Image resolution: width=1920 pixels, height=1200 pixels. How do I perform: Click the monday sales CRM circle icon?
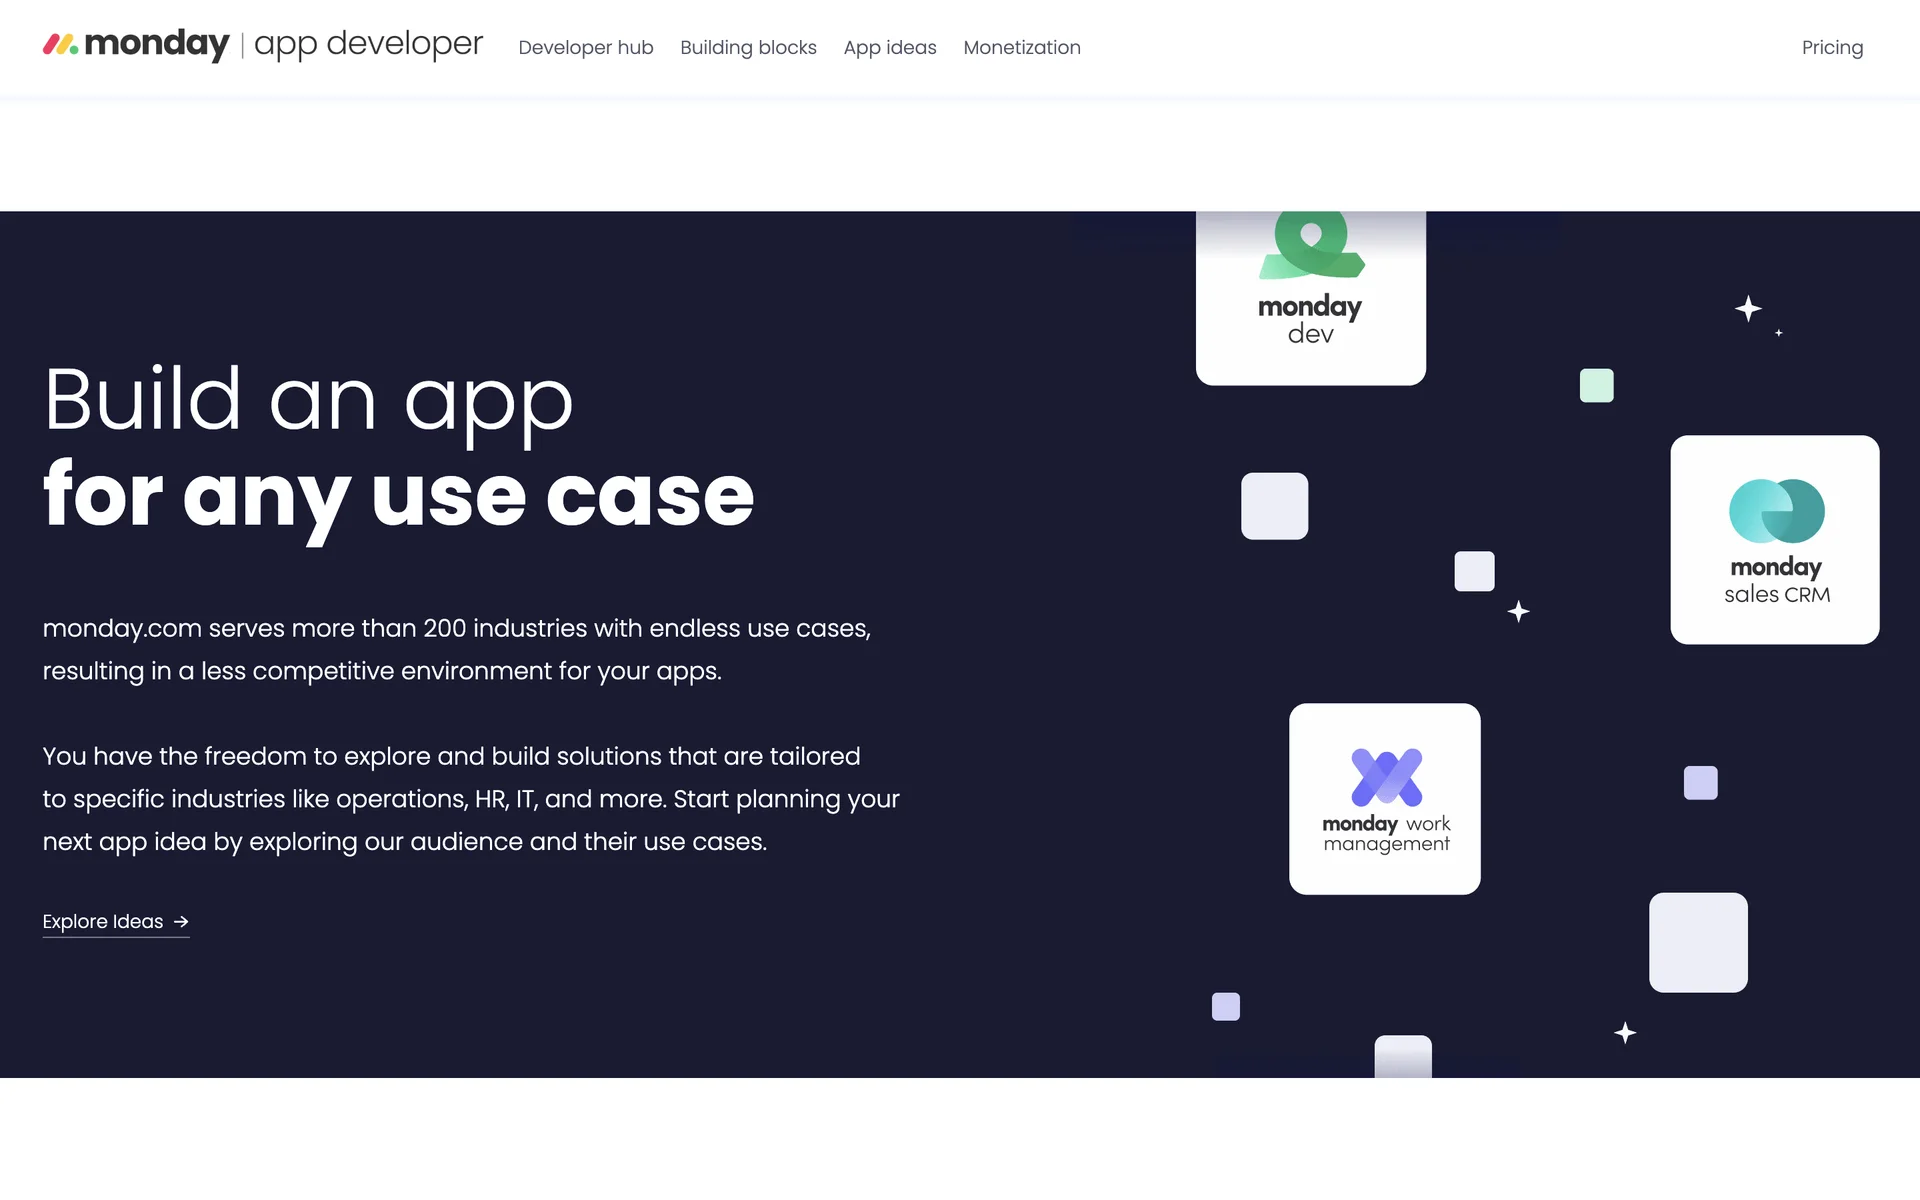pos(1776,511)
